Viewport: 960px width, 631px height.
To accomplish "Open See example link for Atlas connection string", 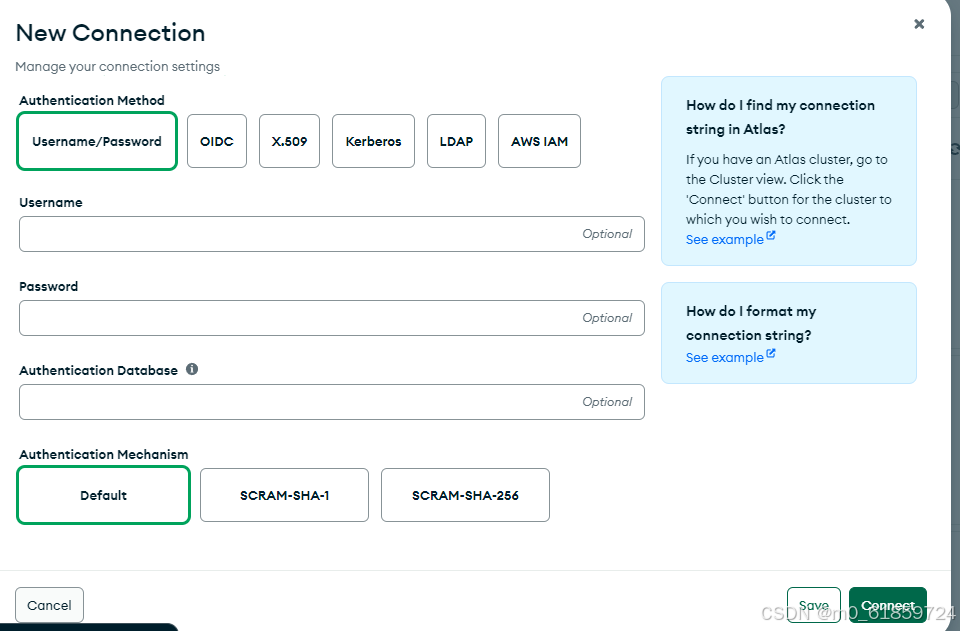I will coord(725,240).
